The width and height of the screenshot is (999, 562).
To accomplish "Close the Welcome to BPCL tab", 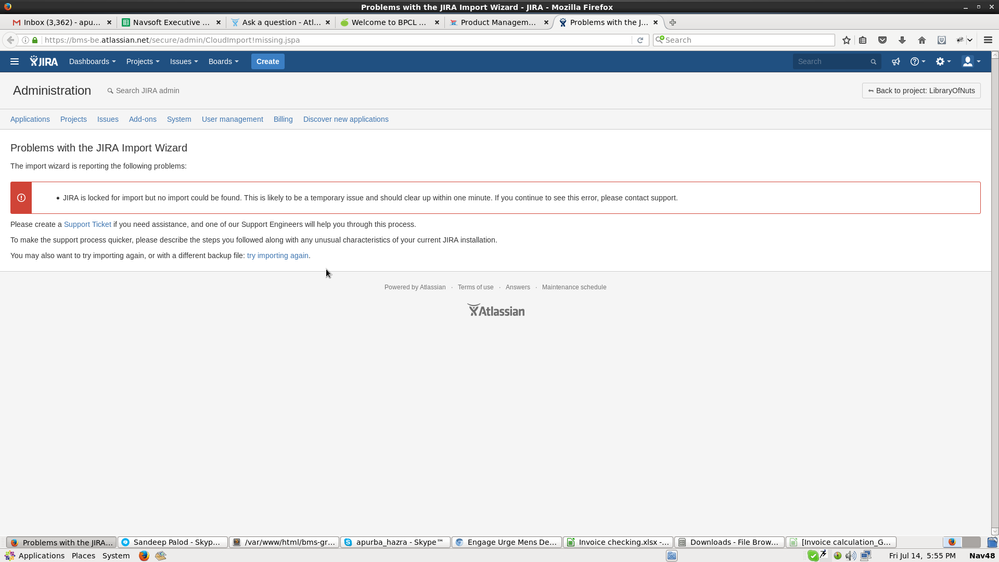I will click(x=437, y=22).
